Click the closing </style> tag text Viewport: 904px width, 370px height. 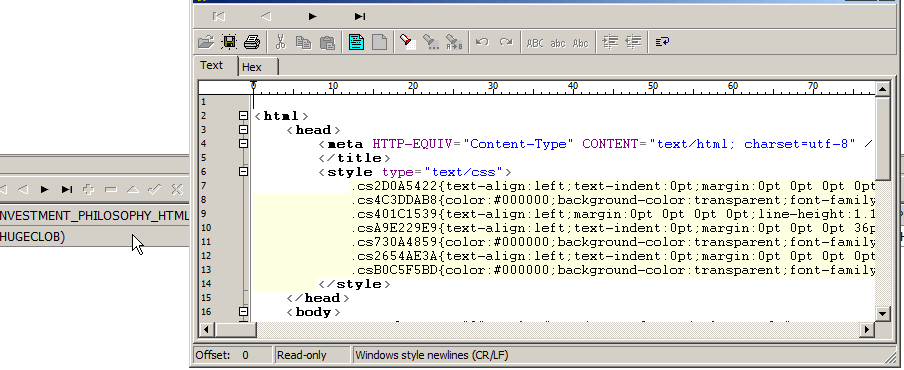(x=354, y=284)
